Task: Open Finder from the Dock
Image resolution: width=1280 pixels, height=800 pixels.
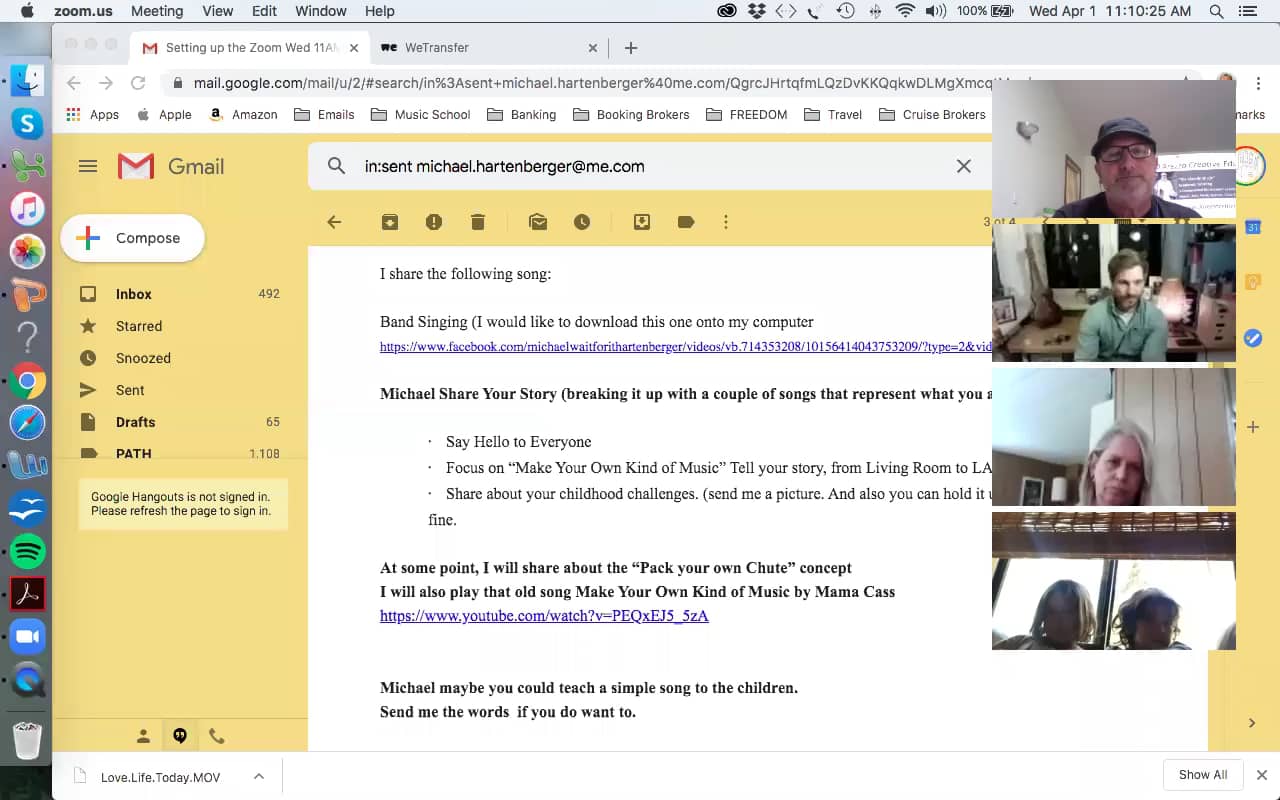Action: tap(27, 80)
